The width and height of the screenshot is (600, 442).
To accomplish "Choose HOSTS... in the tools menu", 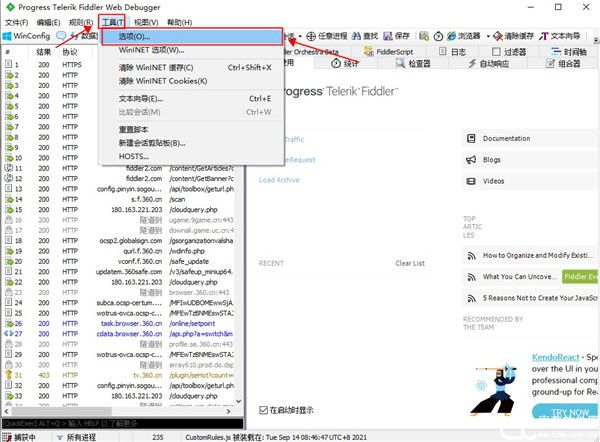I will click(x=191, y=156).
